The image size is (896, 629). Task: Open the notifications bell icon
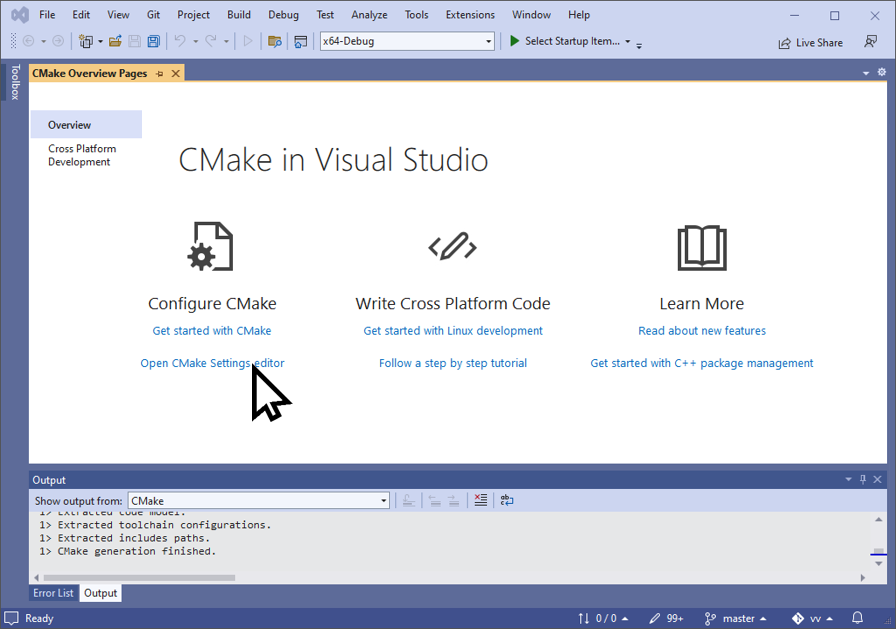tap(858, 618)
